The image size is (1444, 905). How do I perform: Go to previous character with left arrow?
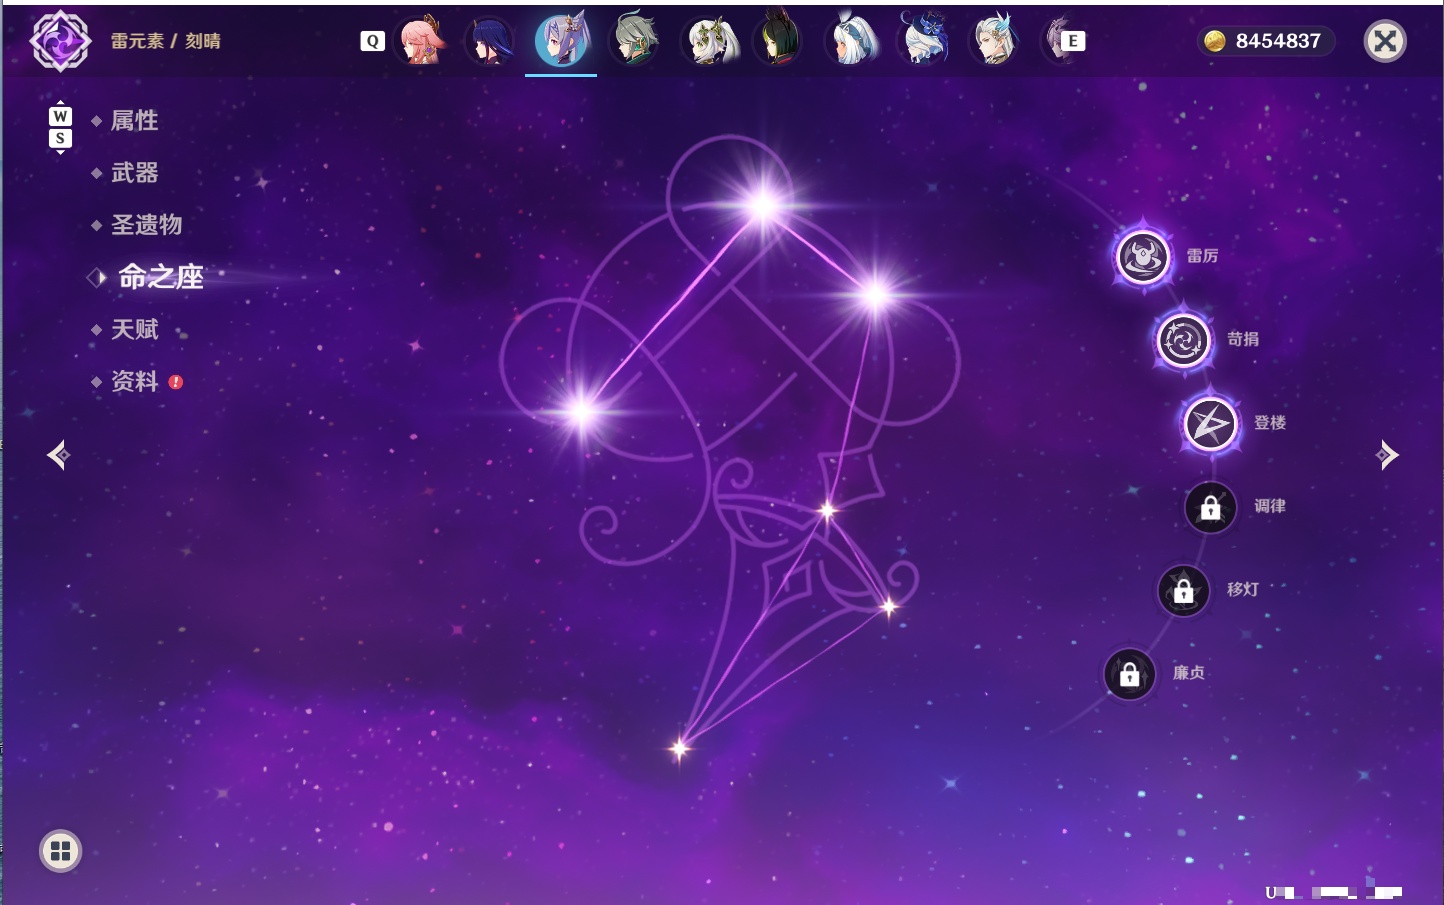tap(59, 455)
